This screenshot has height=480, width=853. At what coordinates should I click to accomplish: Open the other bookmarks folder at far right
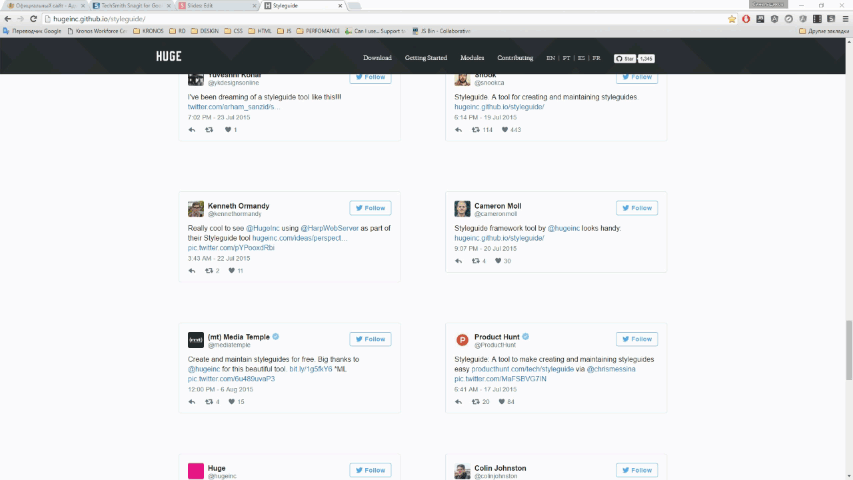pos(823,31)
